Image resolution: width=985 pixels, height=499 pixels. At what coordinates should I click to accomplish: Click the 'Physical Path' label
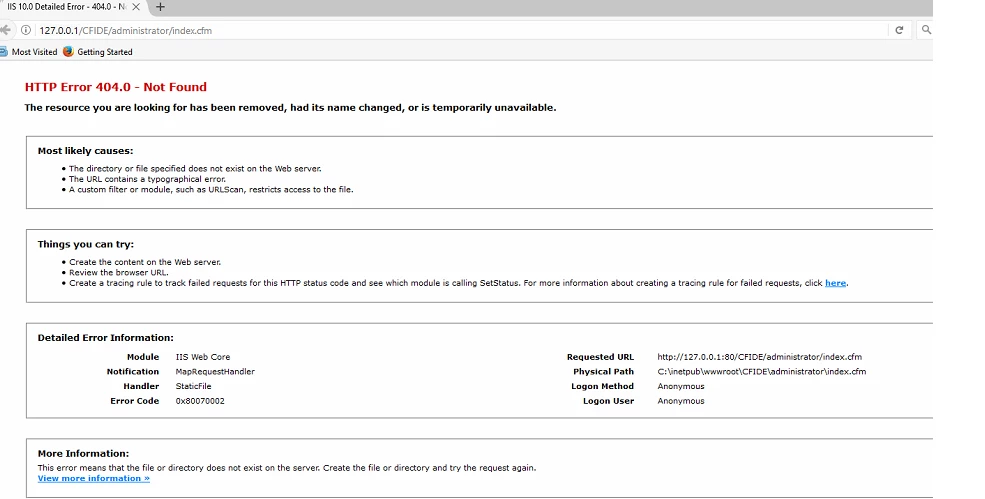pyautogui.click(x=603, y=371)
